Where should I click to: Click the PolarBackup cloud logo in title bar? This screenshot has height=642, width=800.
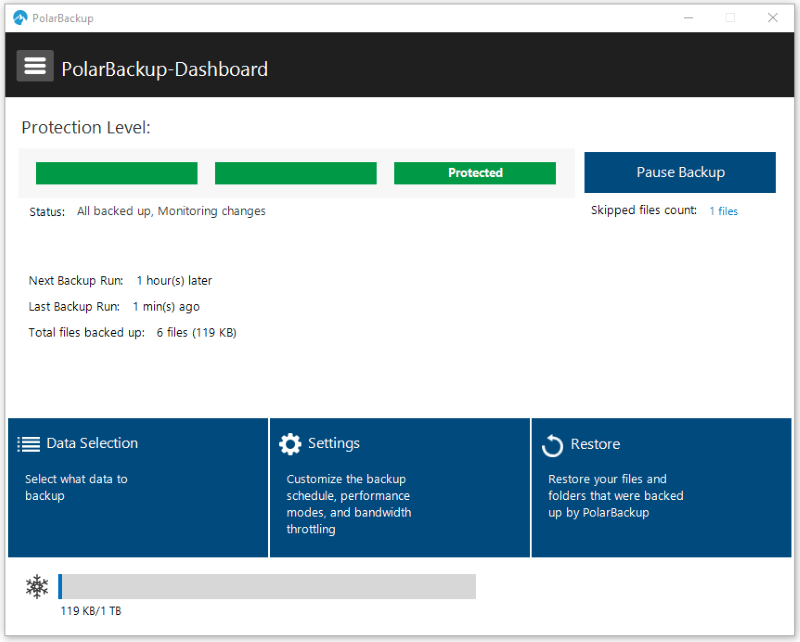tap(20, 18)
